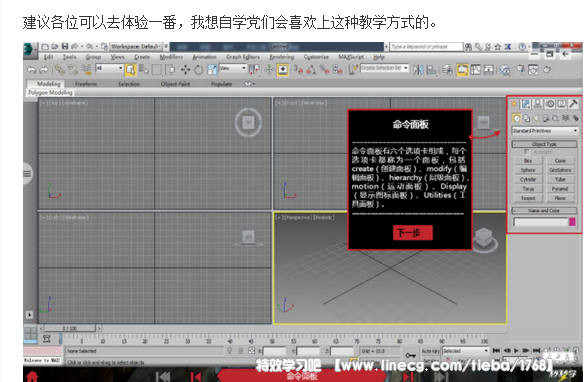Click the Sphere primitive button
587x382 pixels.
(x=528, y=170)
